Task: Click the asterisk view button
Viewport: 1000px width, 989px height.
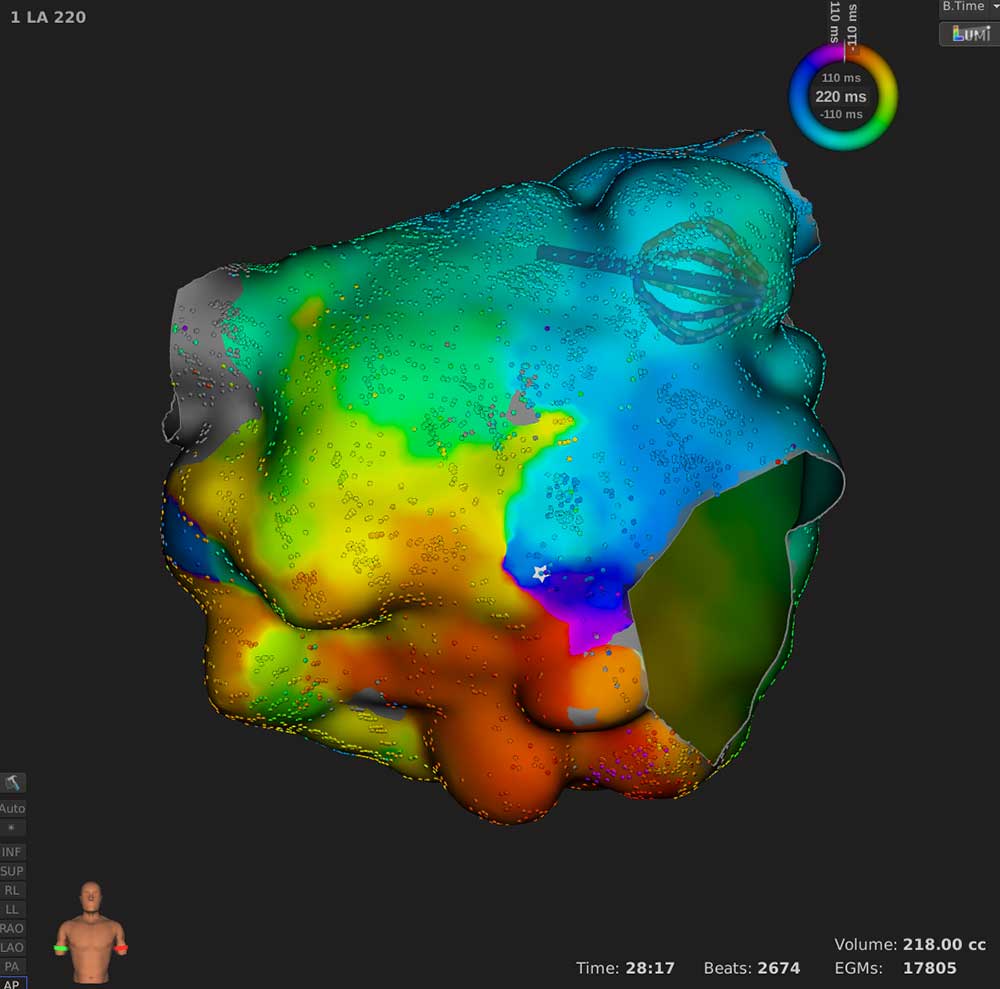Action: (12, 828)
